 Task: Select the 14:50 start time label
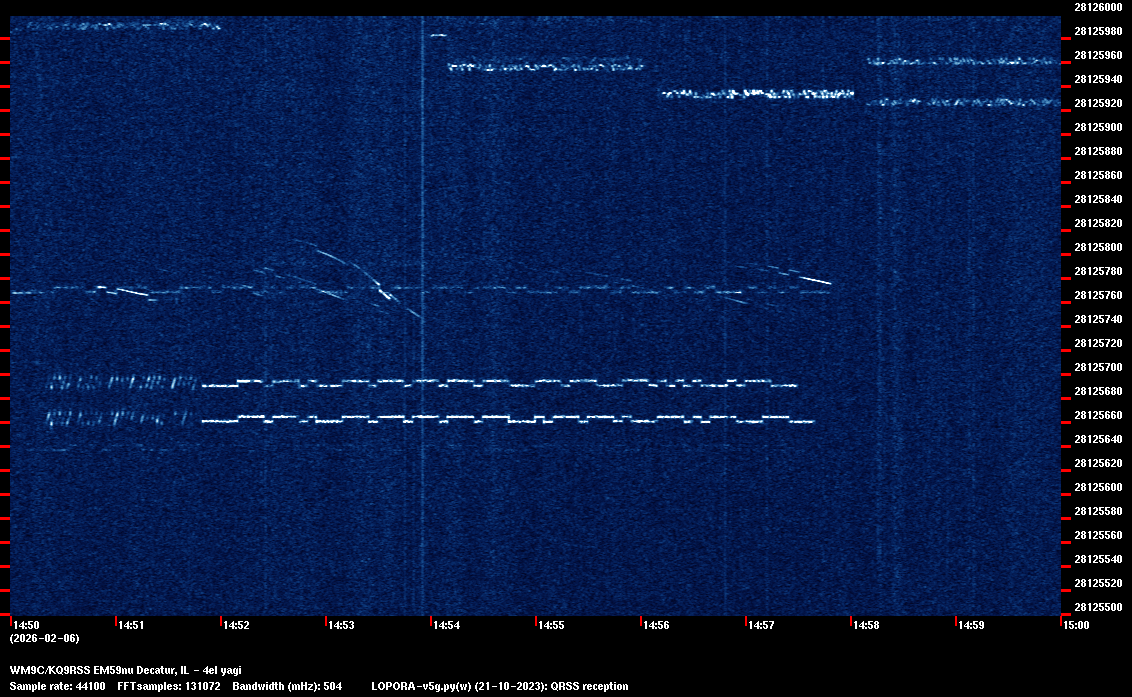coord(25,625)
